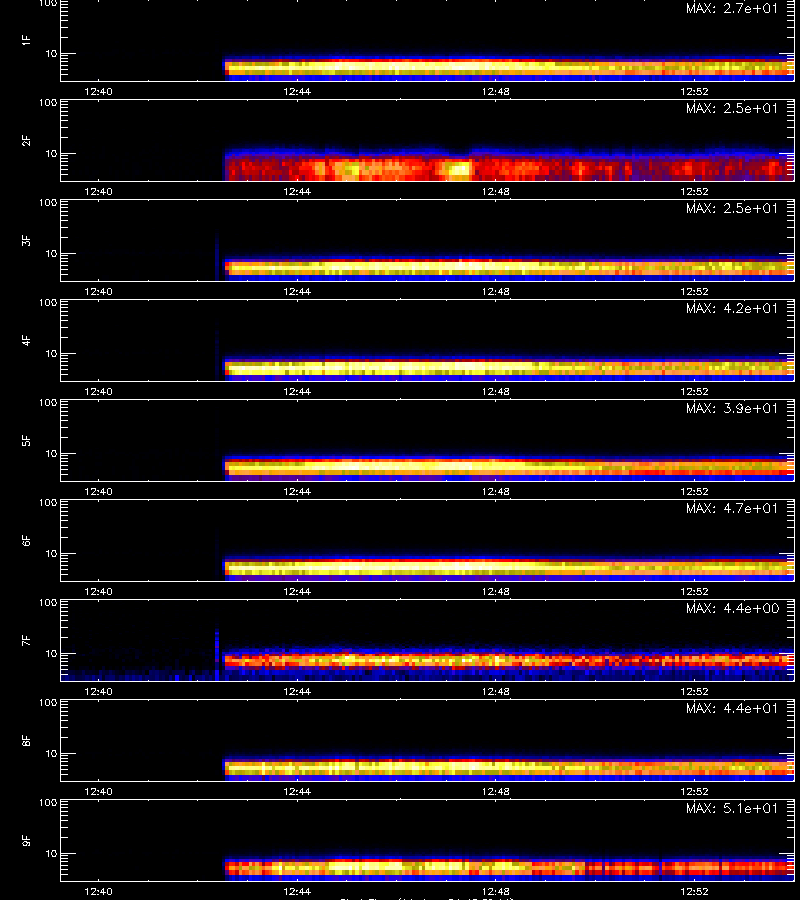Click the 12:52 tick label below the 3F panel

[x=694, y=291]
